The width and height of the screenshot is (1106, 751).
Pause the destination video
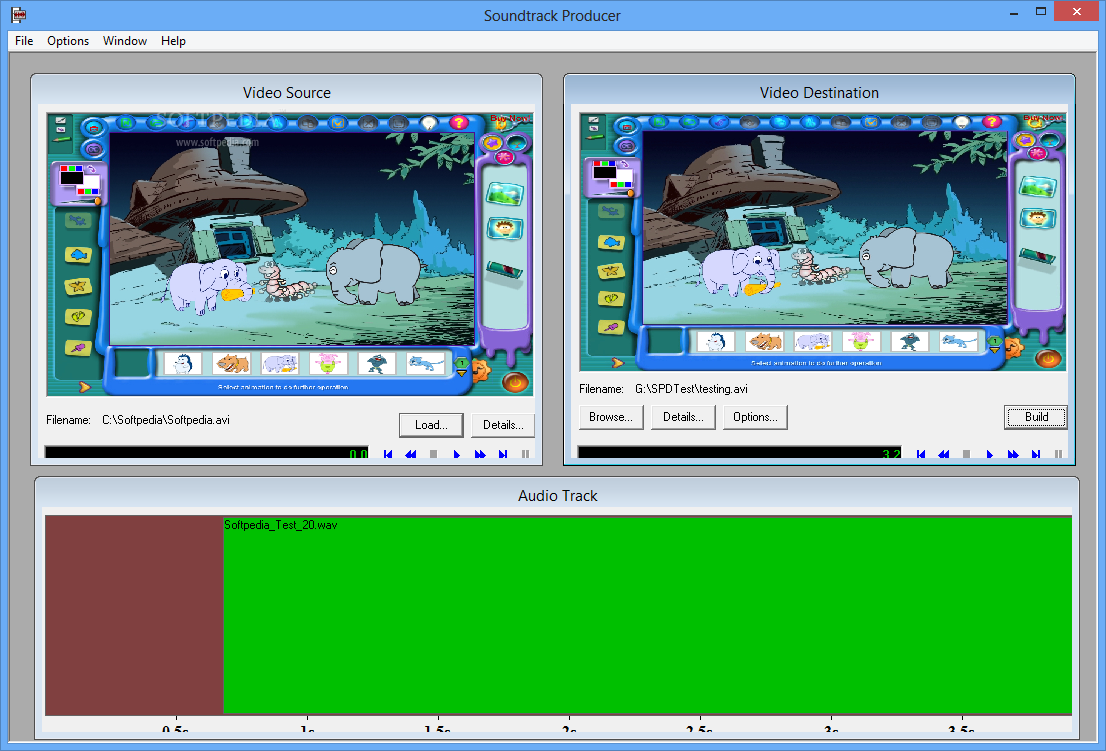[x=1059, y=454]
